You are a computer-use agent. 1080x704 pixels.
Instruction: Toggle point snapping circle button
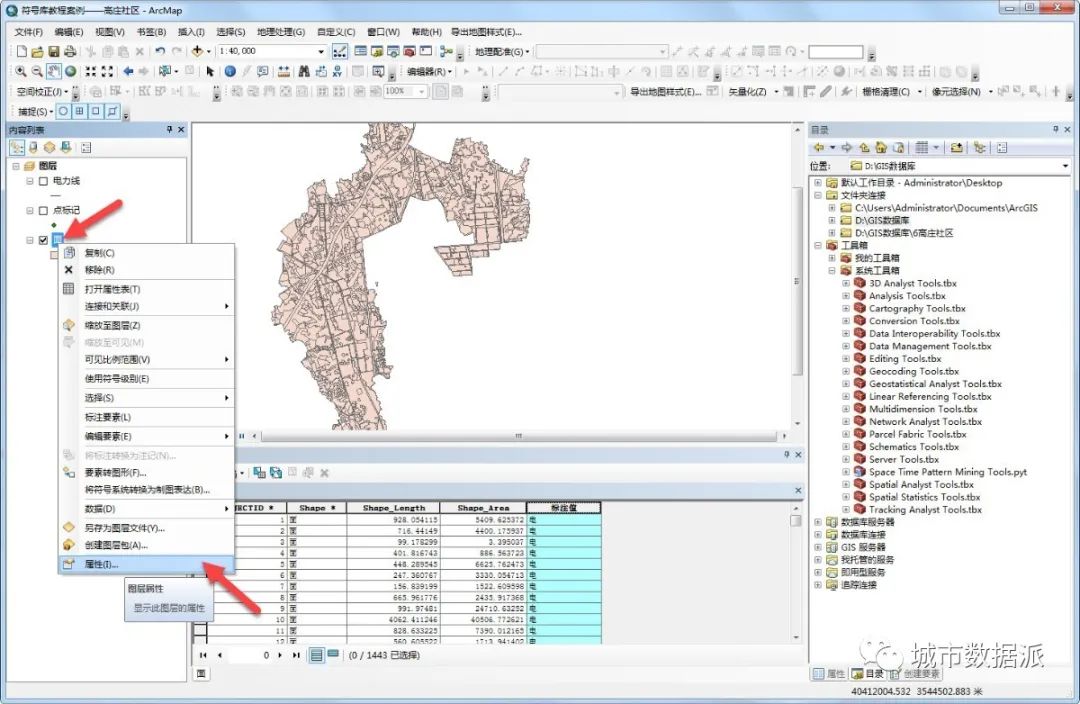pyautogui.click(x=63, y=111)
